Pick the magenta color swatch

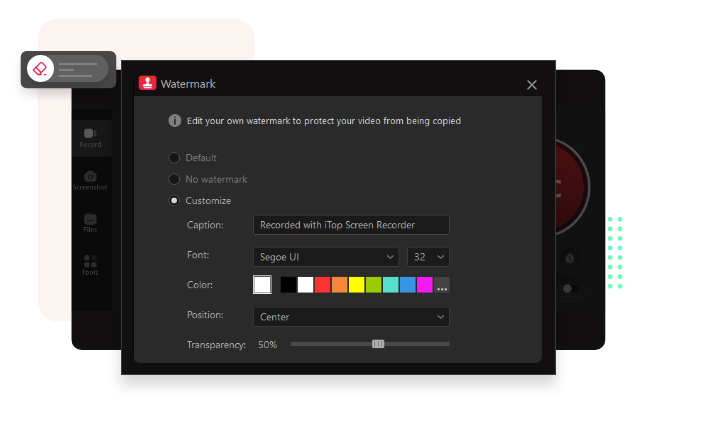click(425, 285)
